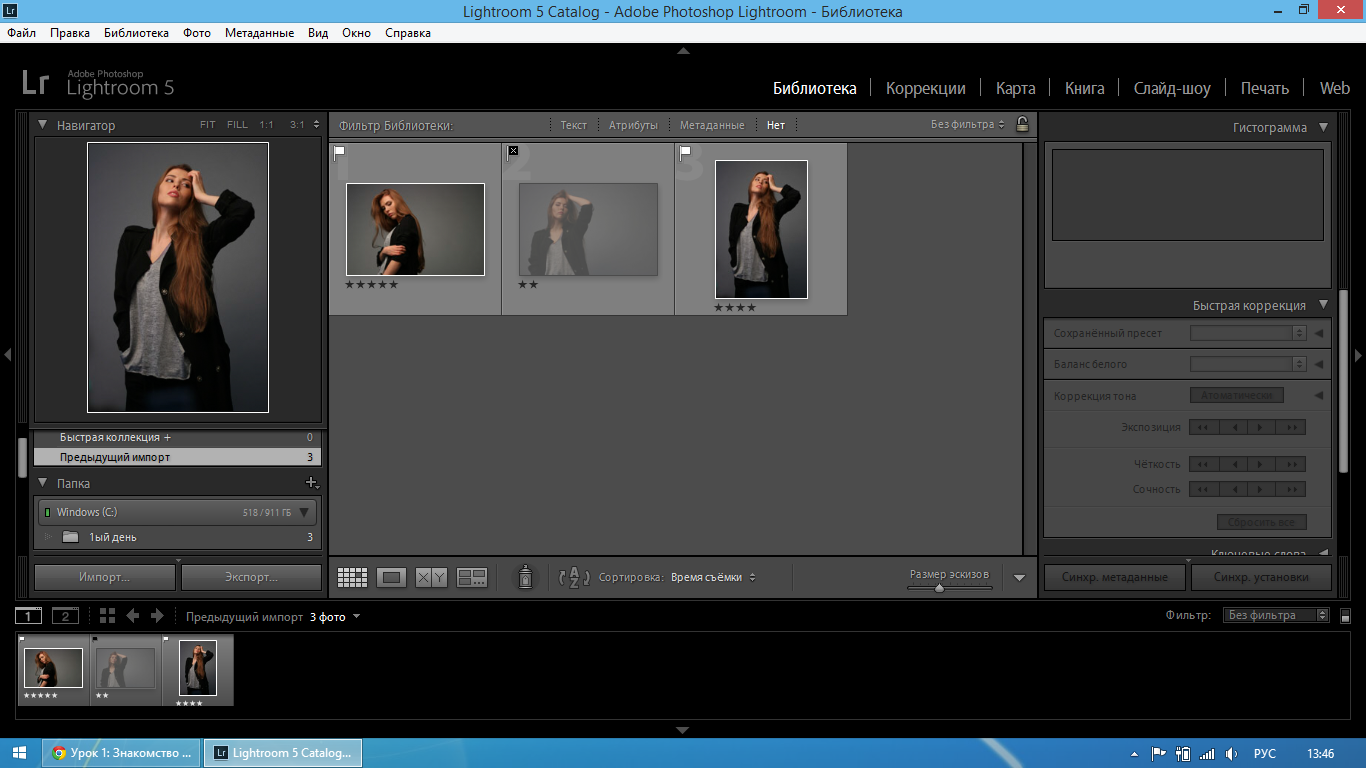Decrease Экспозиция with double left arrow
This screenshot has height=768, width=1366.
pyautogui.click(x=1203, y=427)
